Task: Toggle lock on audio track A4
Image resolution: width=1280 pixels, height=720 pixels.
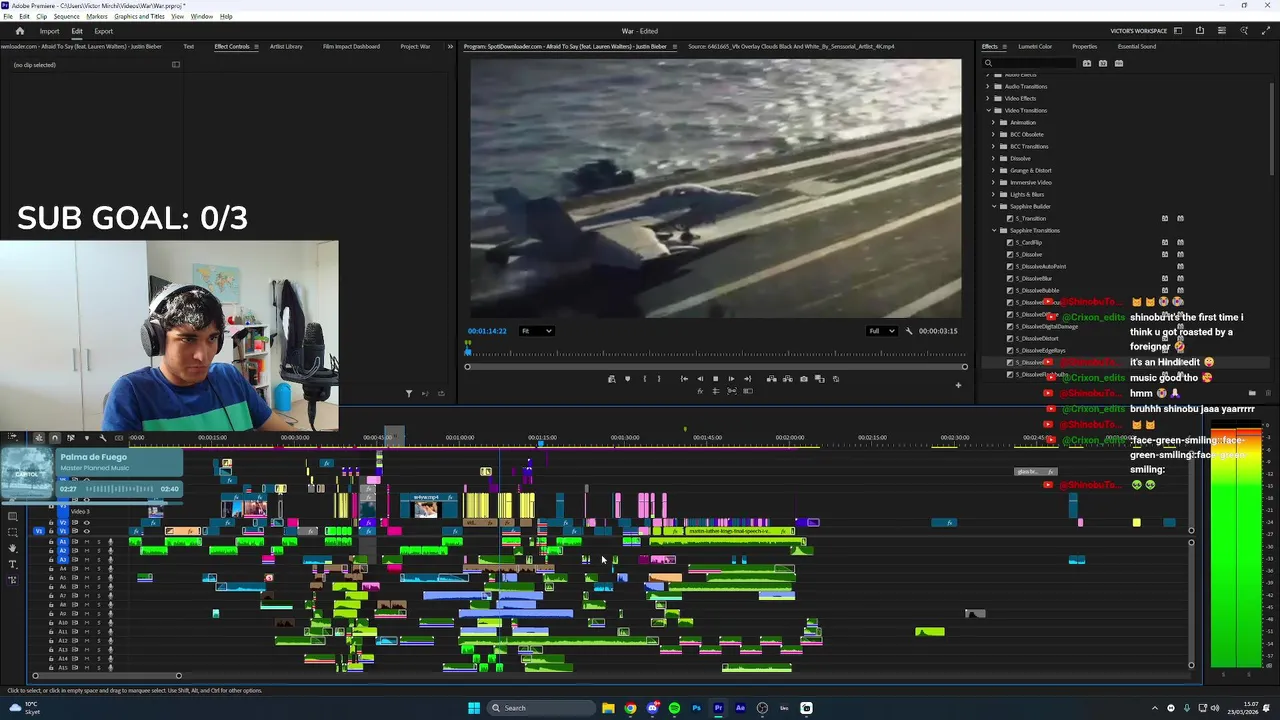Action: click(51, 569)
